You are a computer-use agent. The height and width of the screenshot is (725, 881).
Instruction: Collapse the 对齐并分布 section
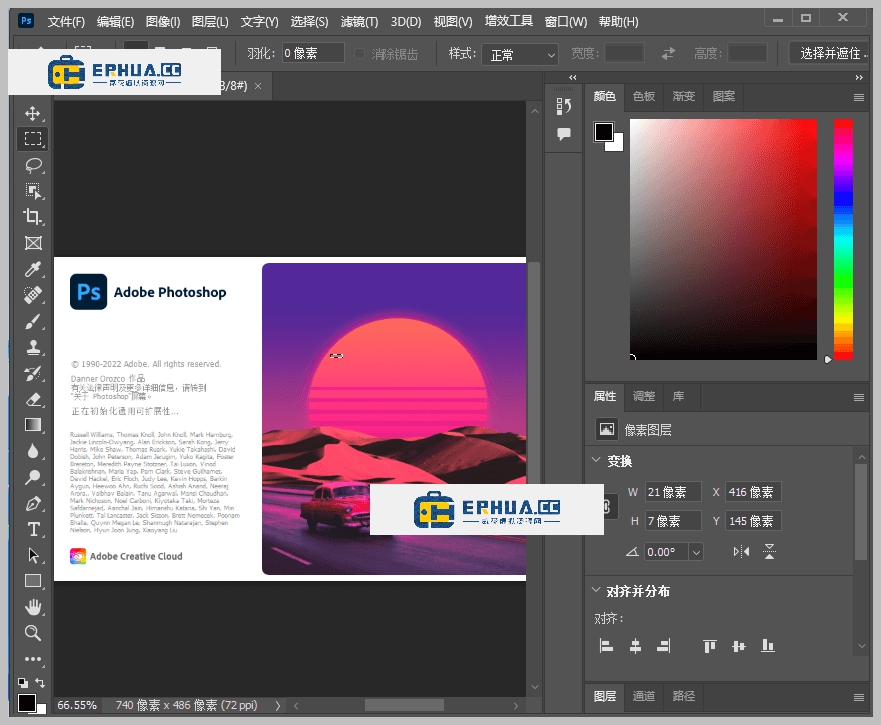click(596, 590)
